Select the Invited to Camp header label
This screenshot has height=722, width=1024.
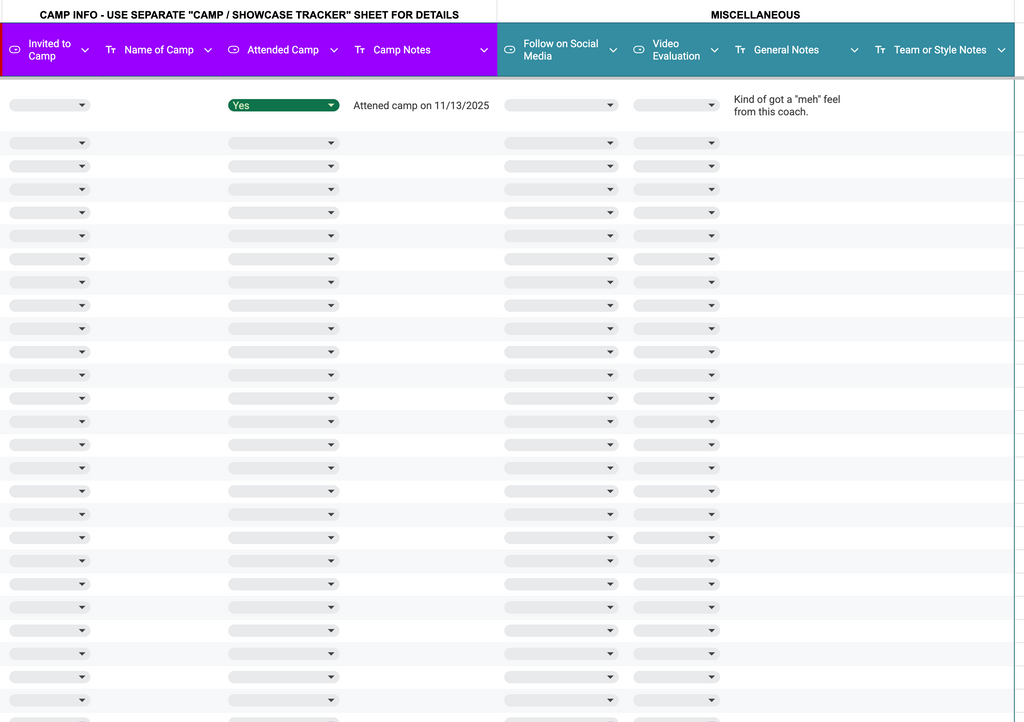pyautogui.click(x=50, y=50)
